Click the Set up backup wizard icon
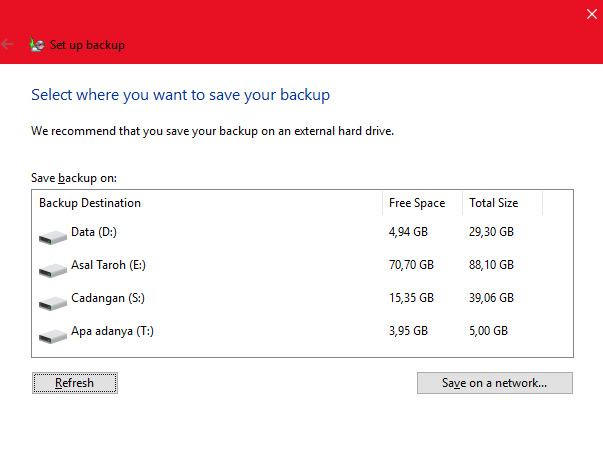The height and width of the screenshot is (461, 603). click(37, 45)
